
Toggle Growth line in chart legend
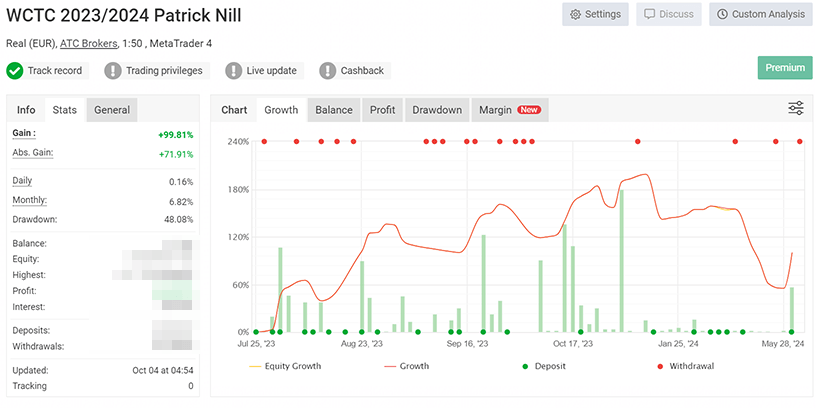(x=406, y=366)
